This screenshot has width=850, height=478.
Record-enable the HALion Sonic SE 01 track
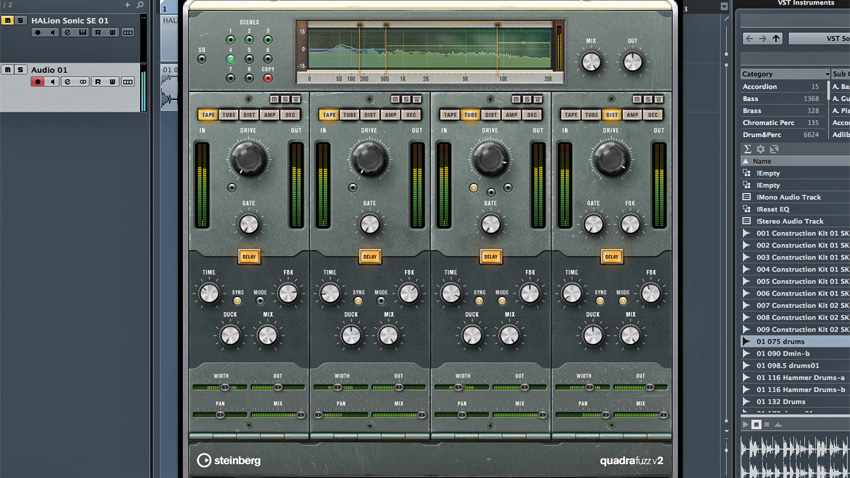(x=37, y=33)
